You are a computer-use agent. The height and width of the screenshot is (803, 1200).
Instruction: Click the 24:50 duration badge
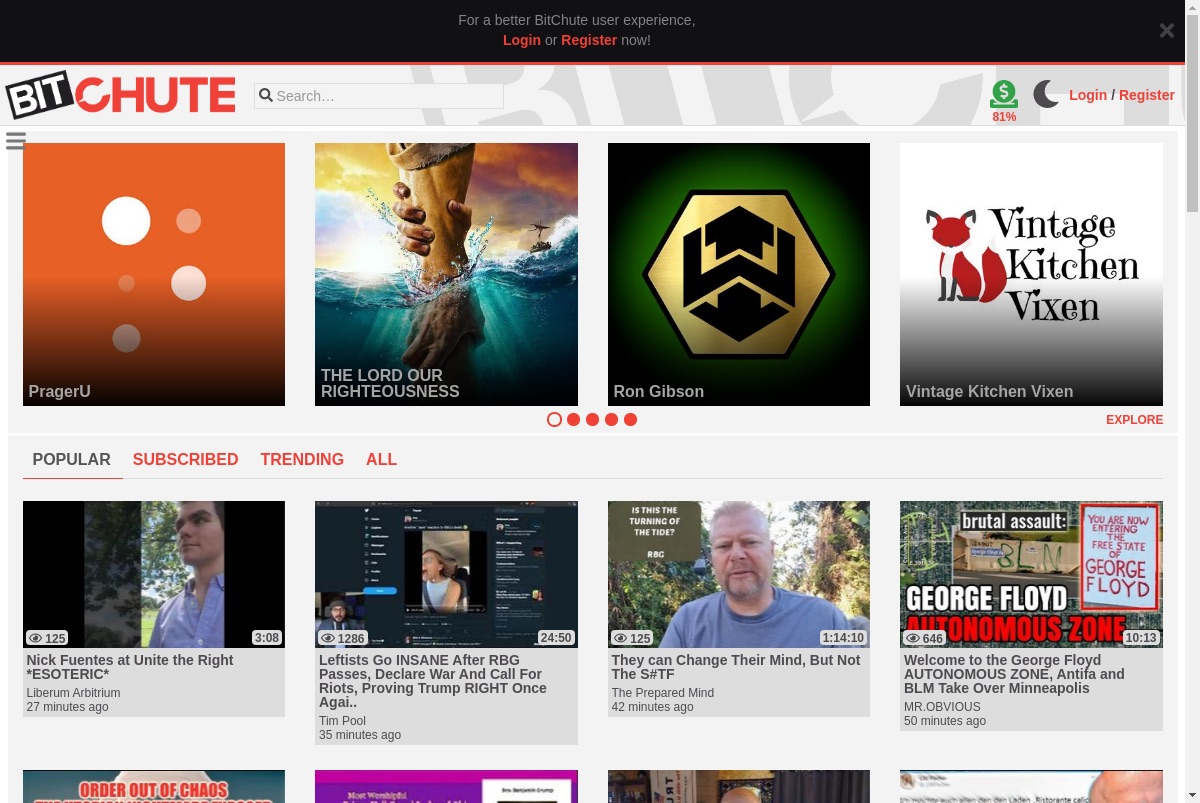[556, 638]
